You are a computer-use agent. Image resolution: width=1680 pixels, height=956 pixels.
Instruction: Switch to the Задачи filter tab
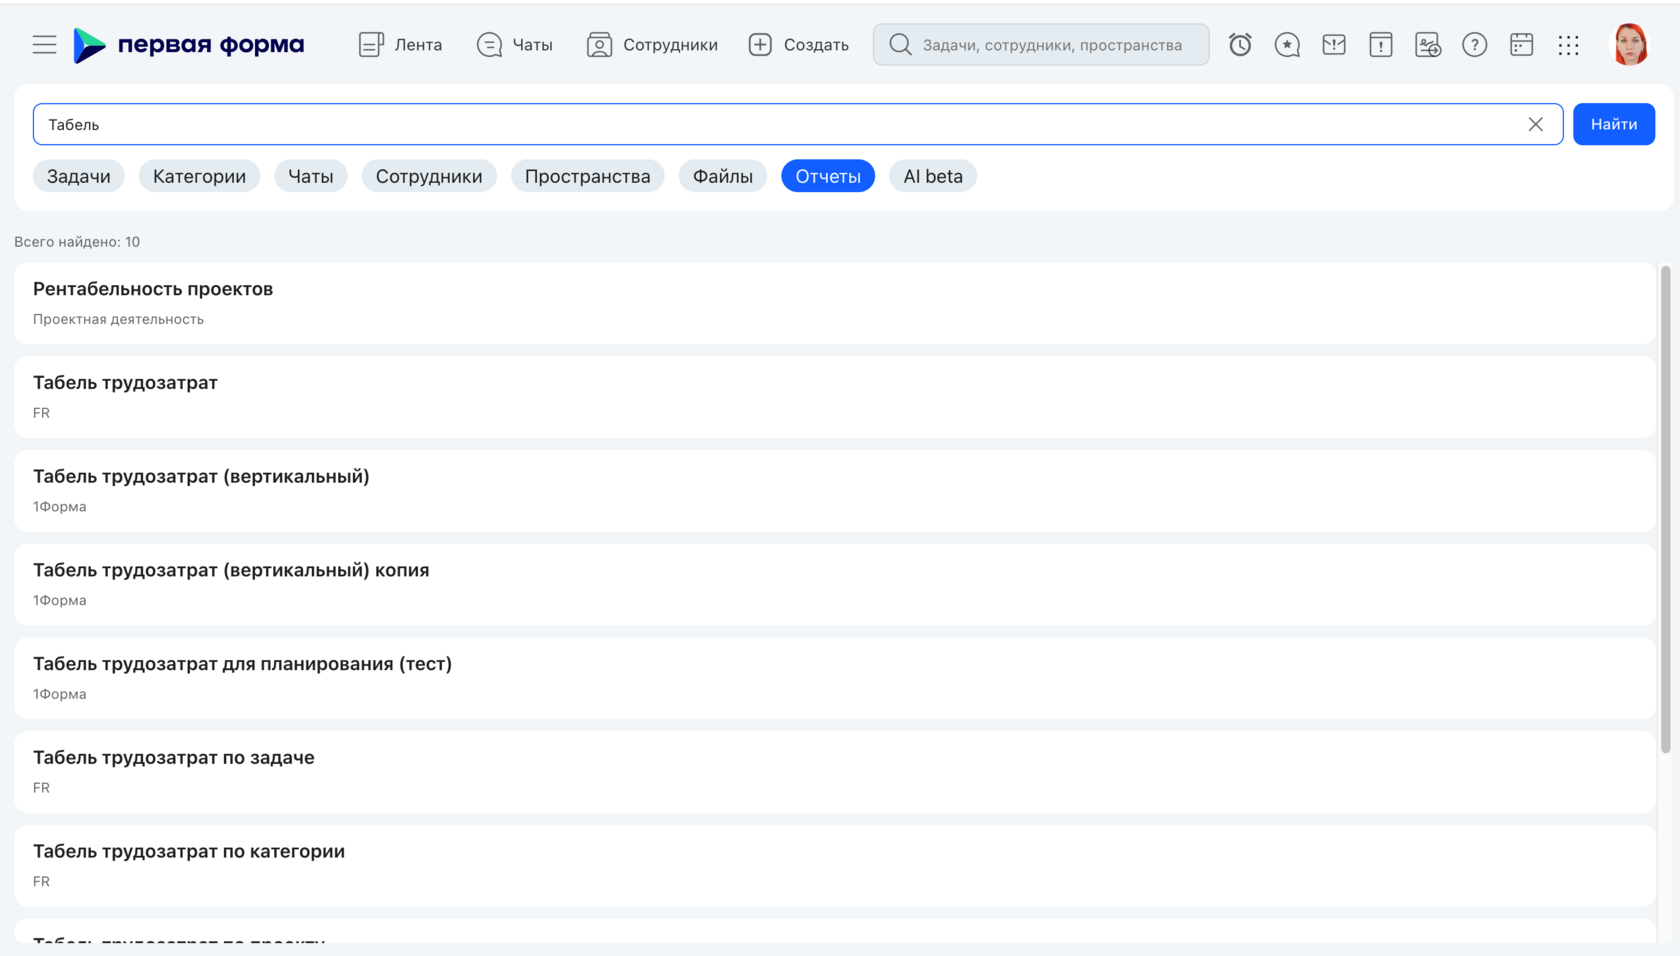79,176
